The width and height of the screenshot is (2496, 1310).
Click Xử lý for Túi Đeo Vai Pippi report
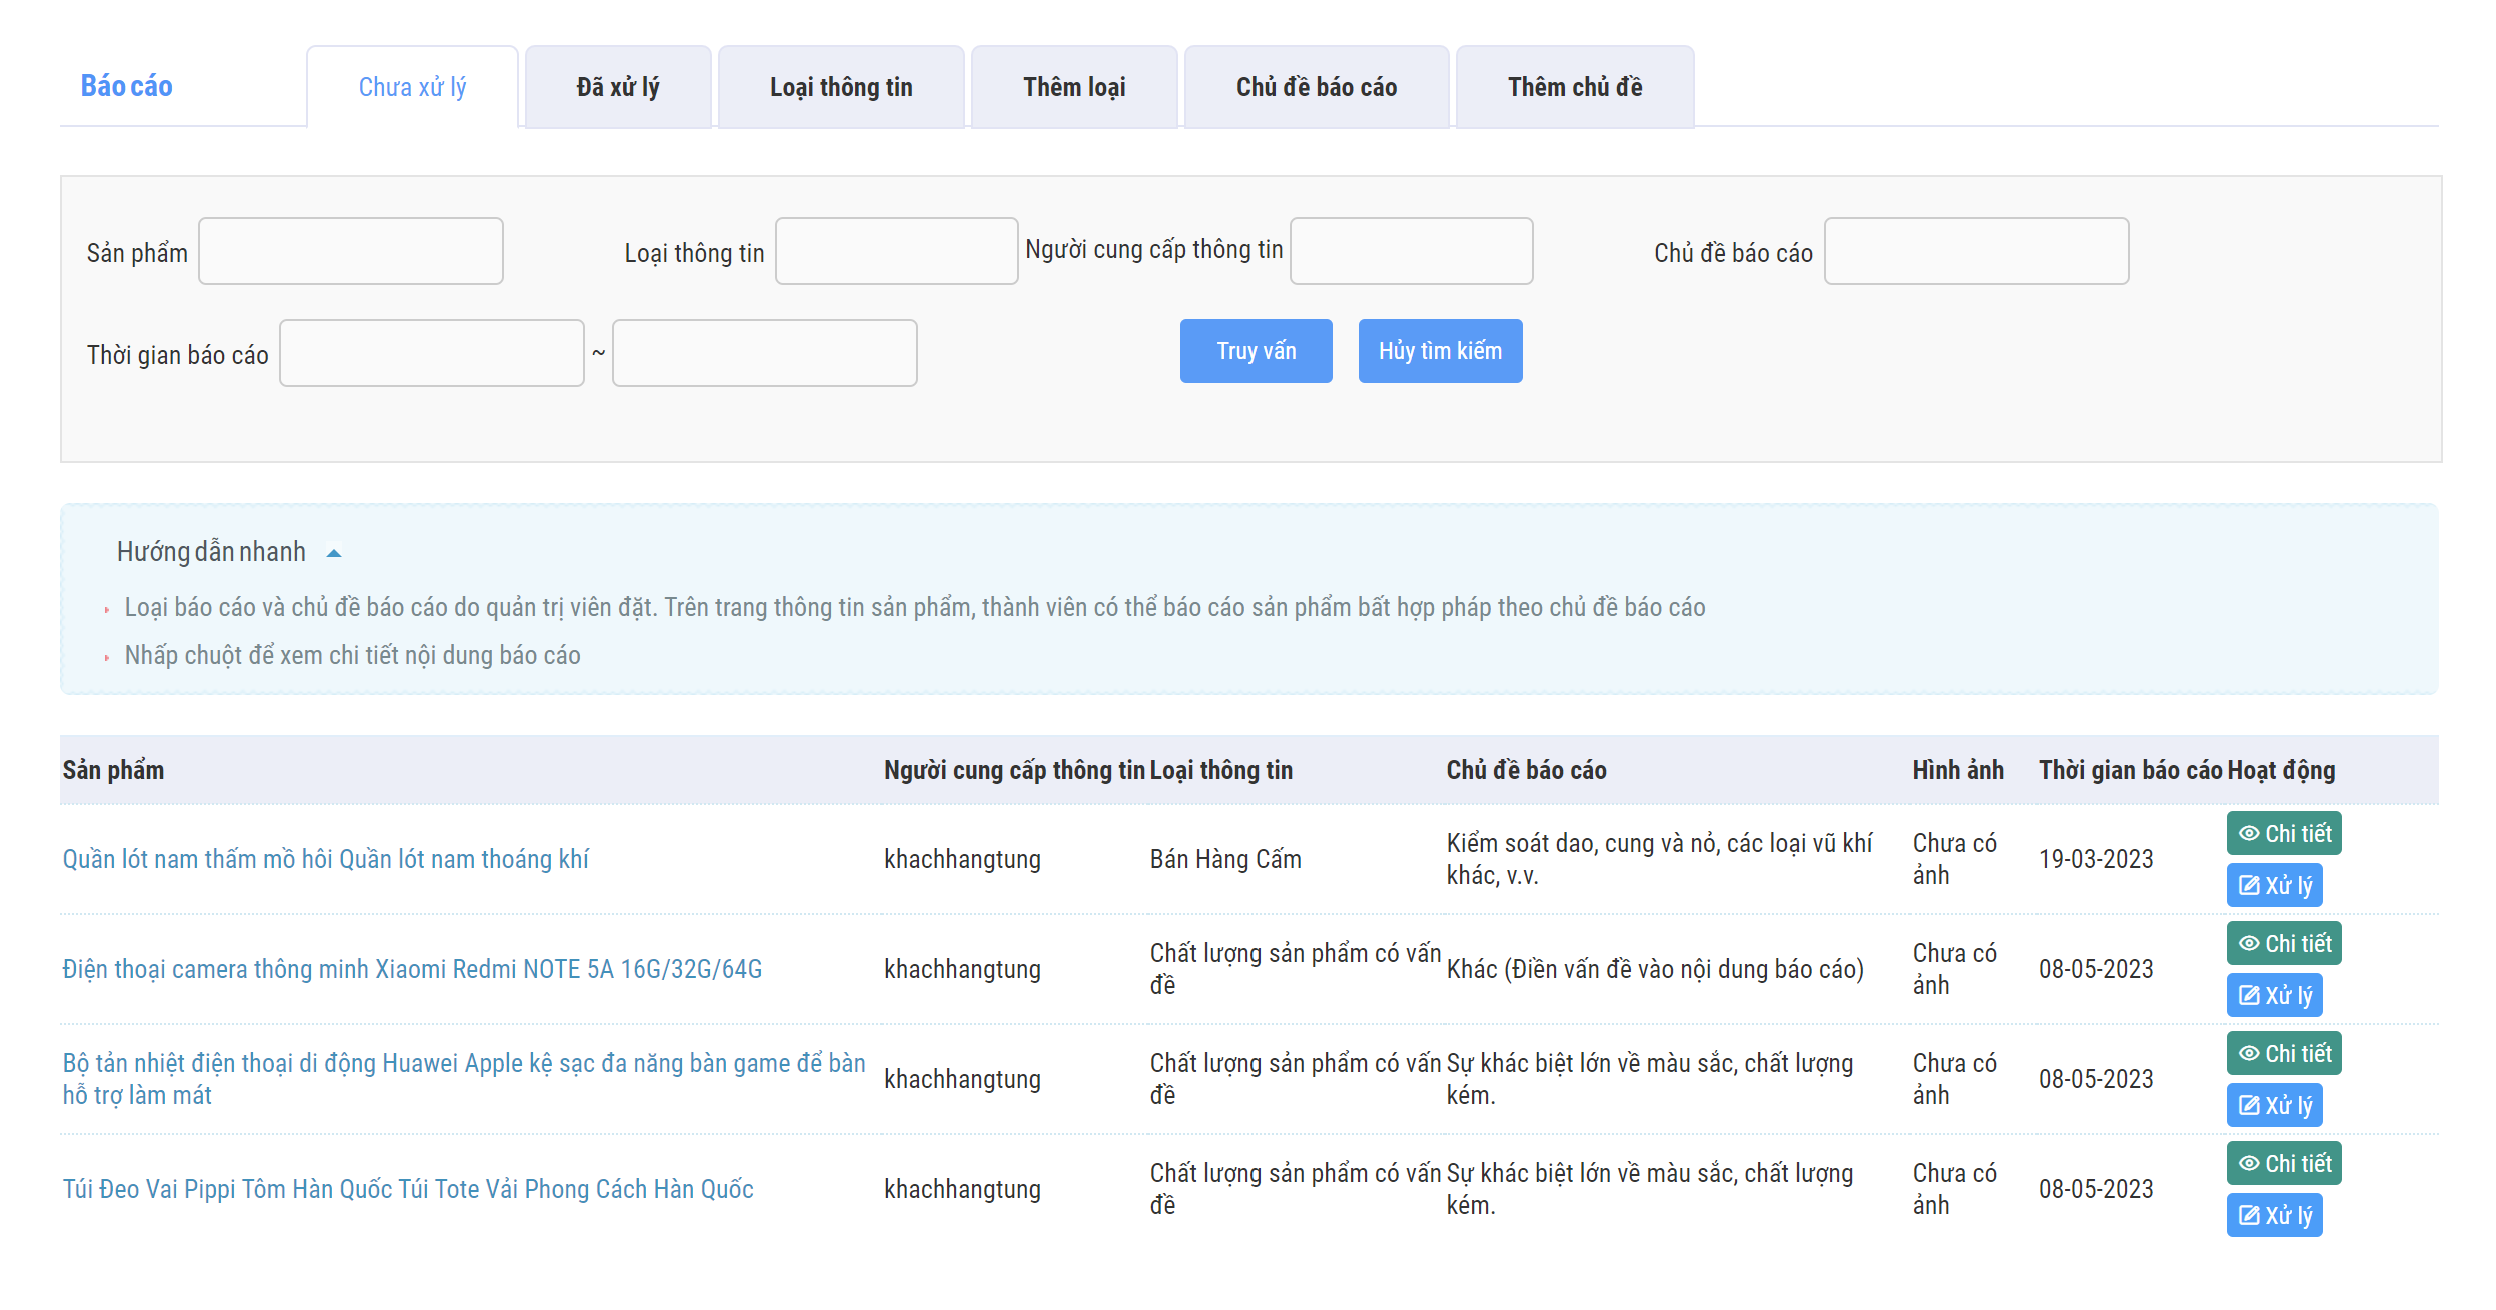(x=2273, y=1215)
